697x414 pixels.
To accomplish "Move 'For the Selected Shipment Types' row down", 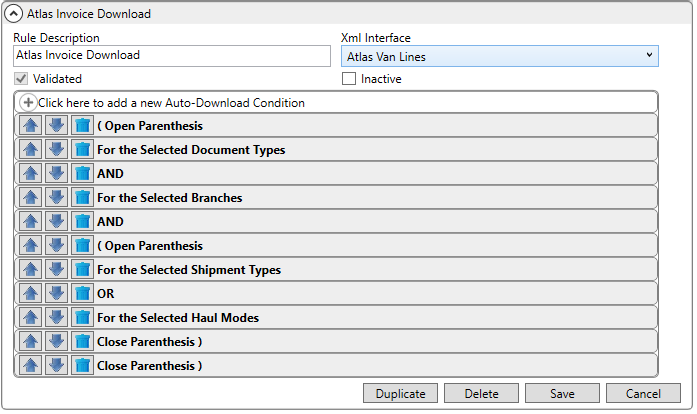I will pos(56,269).
